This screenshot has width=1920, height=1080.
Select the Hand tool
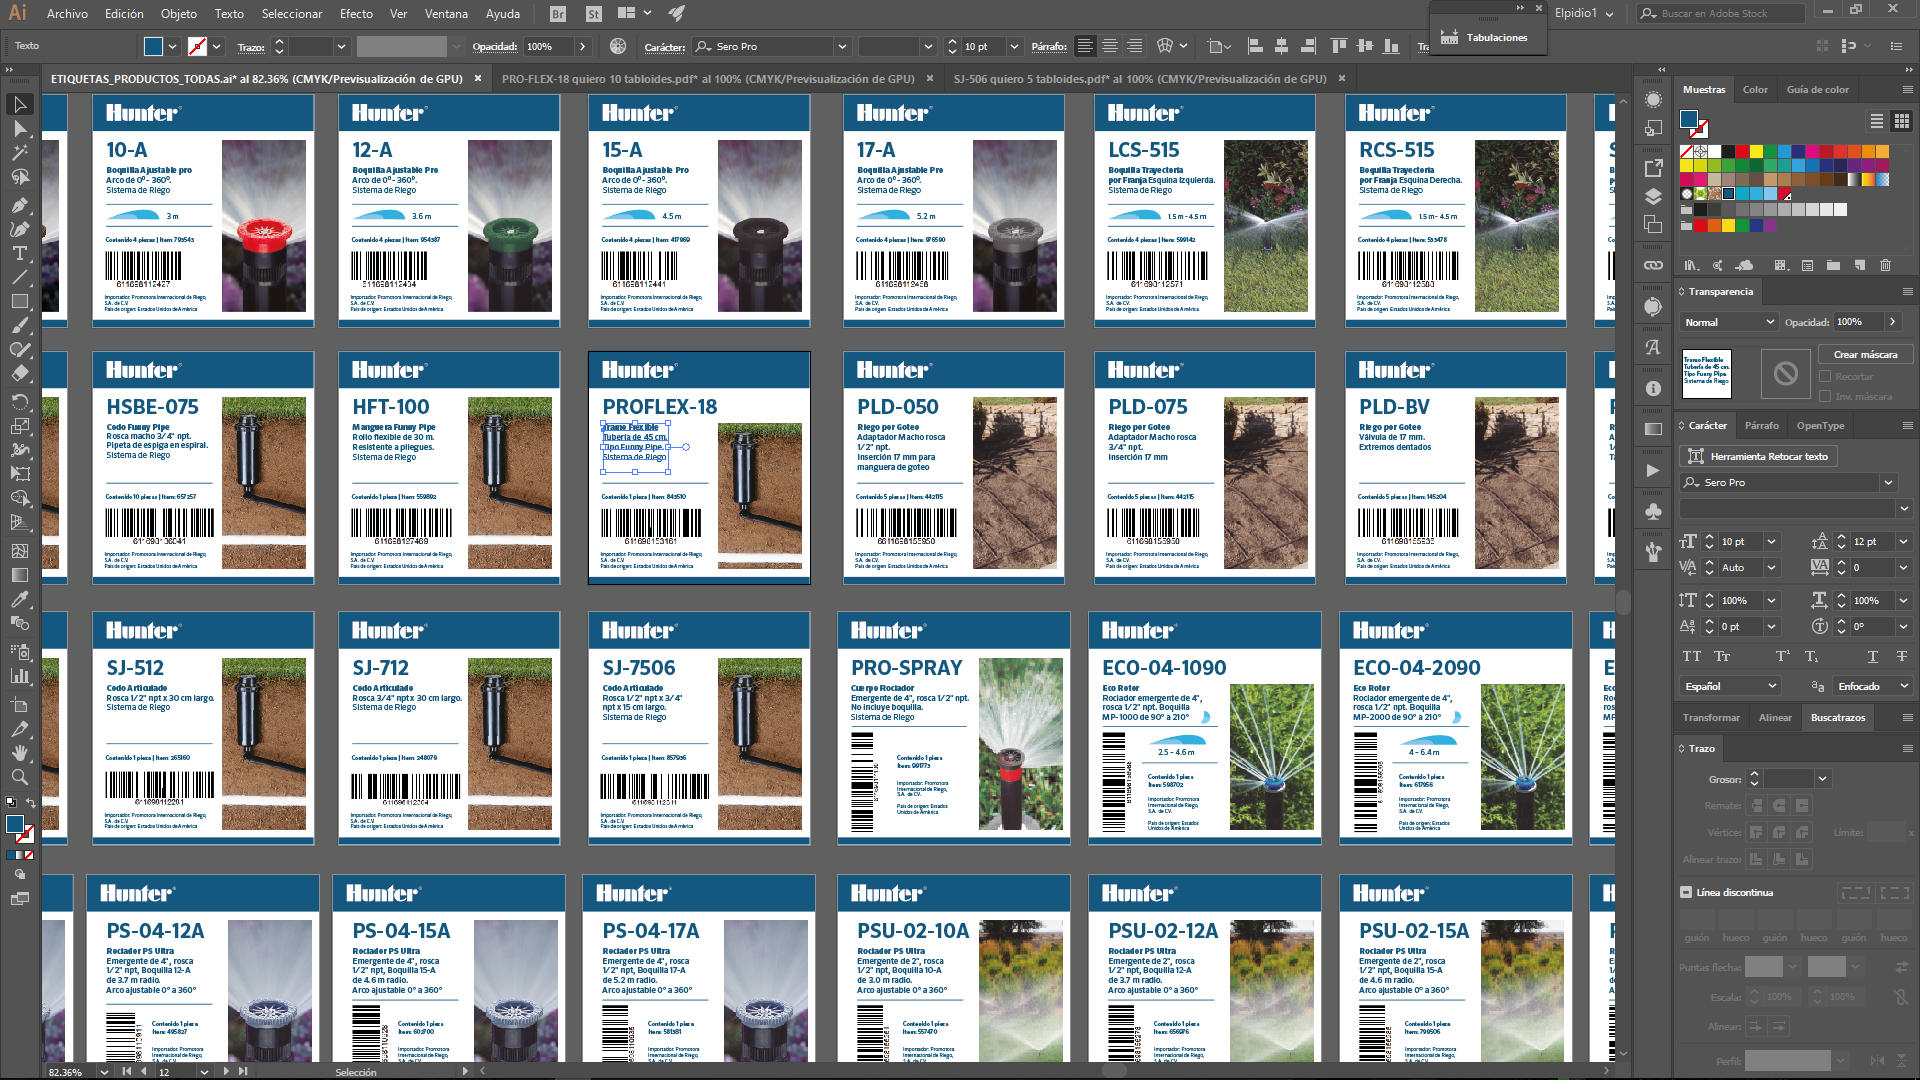[20, 753]
